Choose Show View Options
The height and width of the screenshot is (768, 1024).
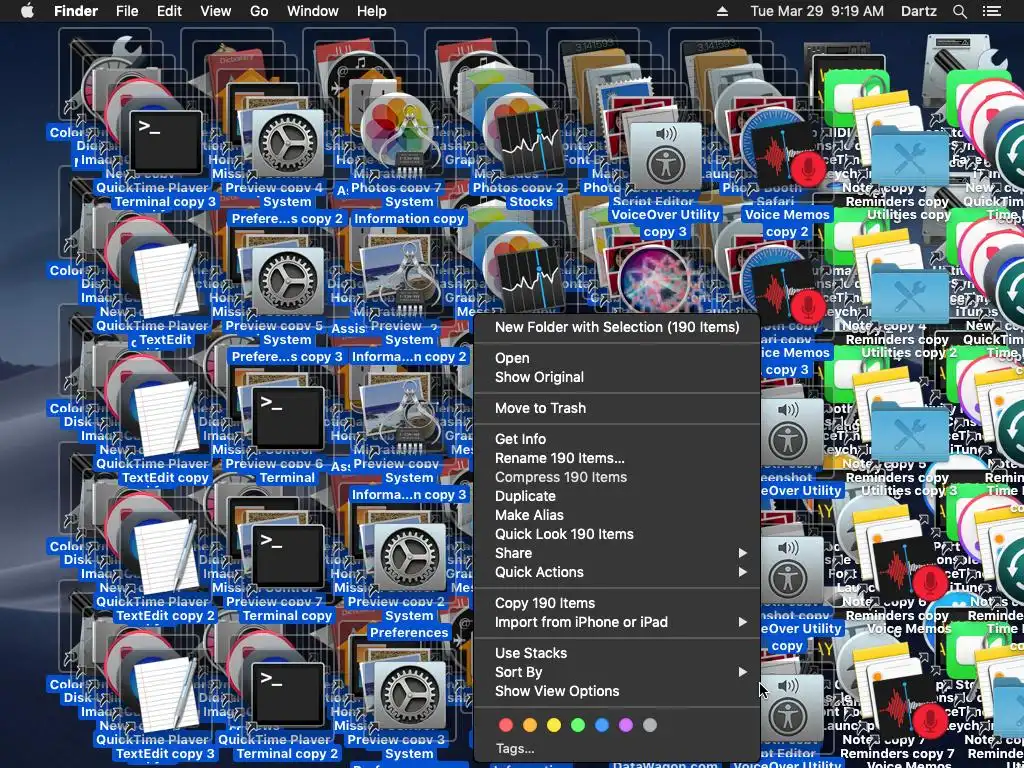click(x=617, y=691)
